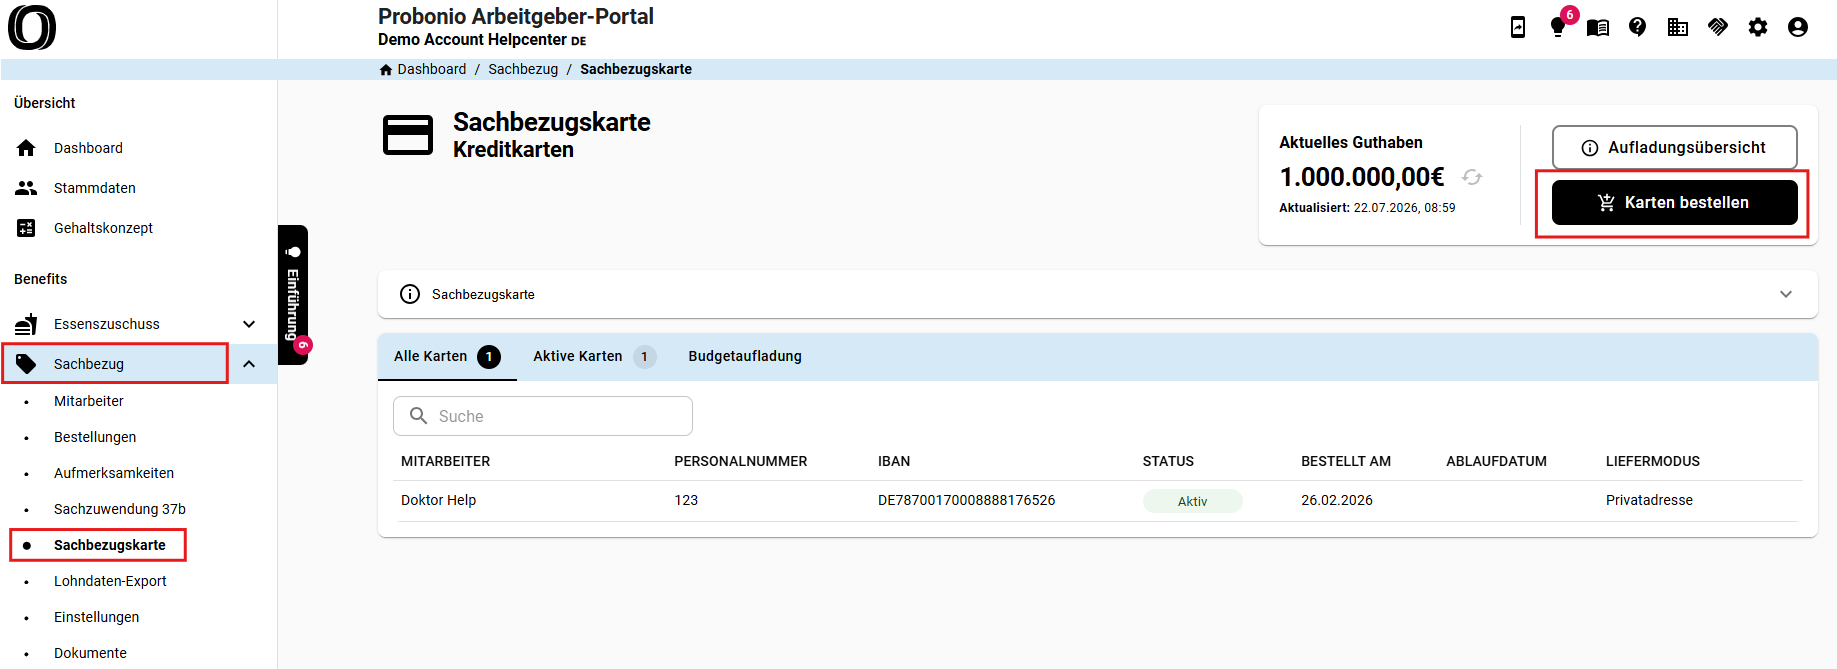
Task: Expand the Essenszuschuss menu chevron
Action: [249, 324]
